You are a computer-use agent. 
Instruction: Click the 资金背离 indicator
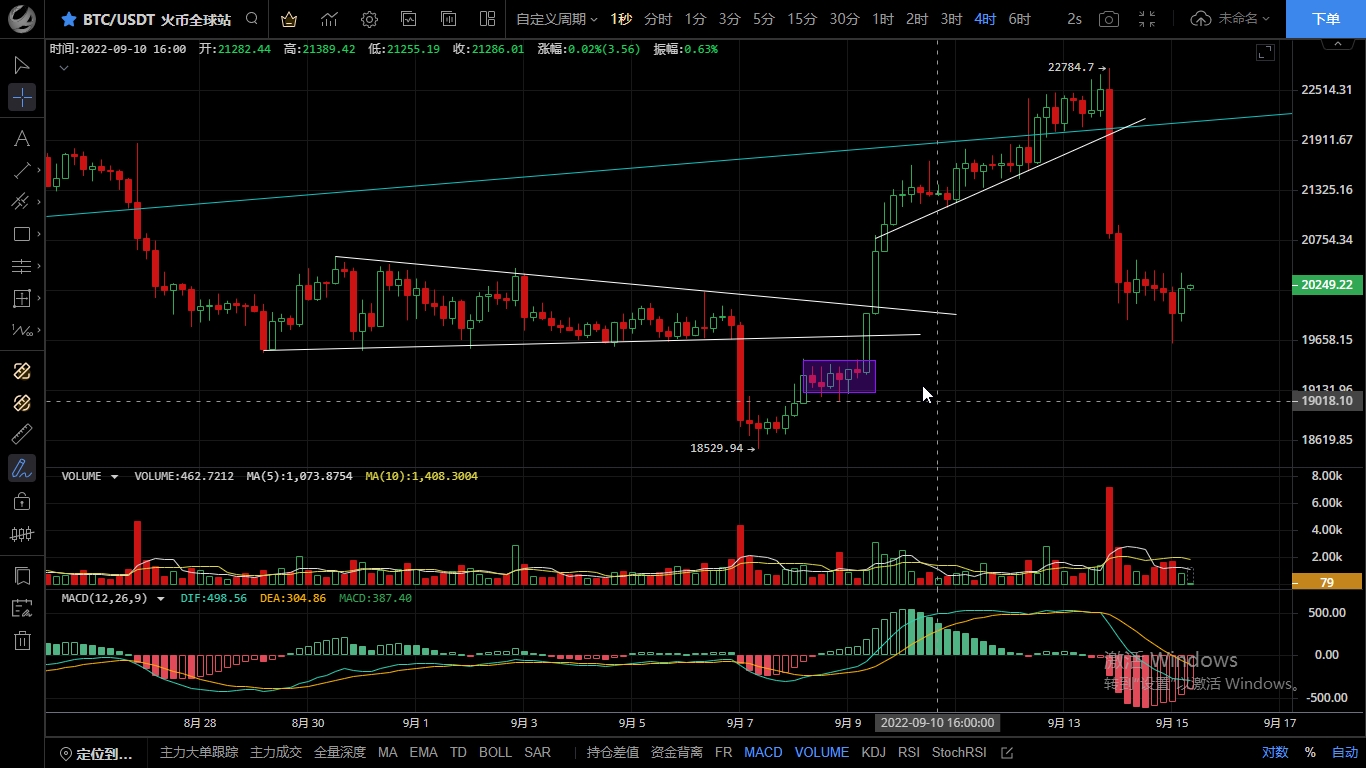coord(676,753)
